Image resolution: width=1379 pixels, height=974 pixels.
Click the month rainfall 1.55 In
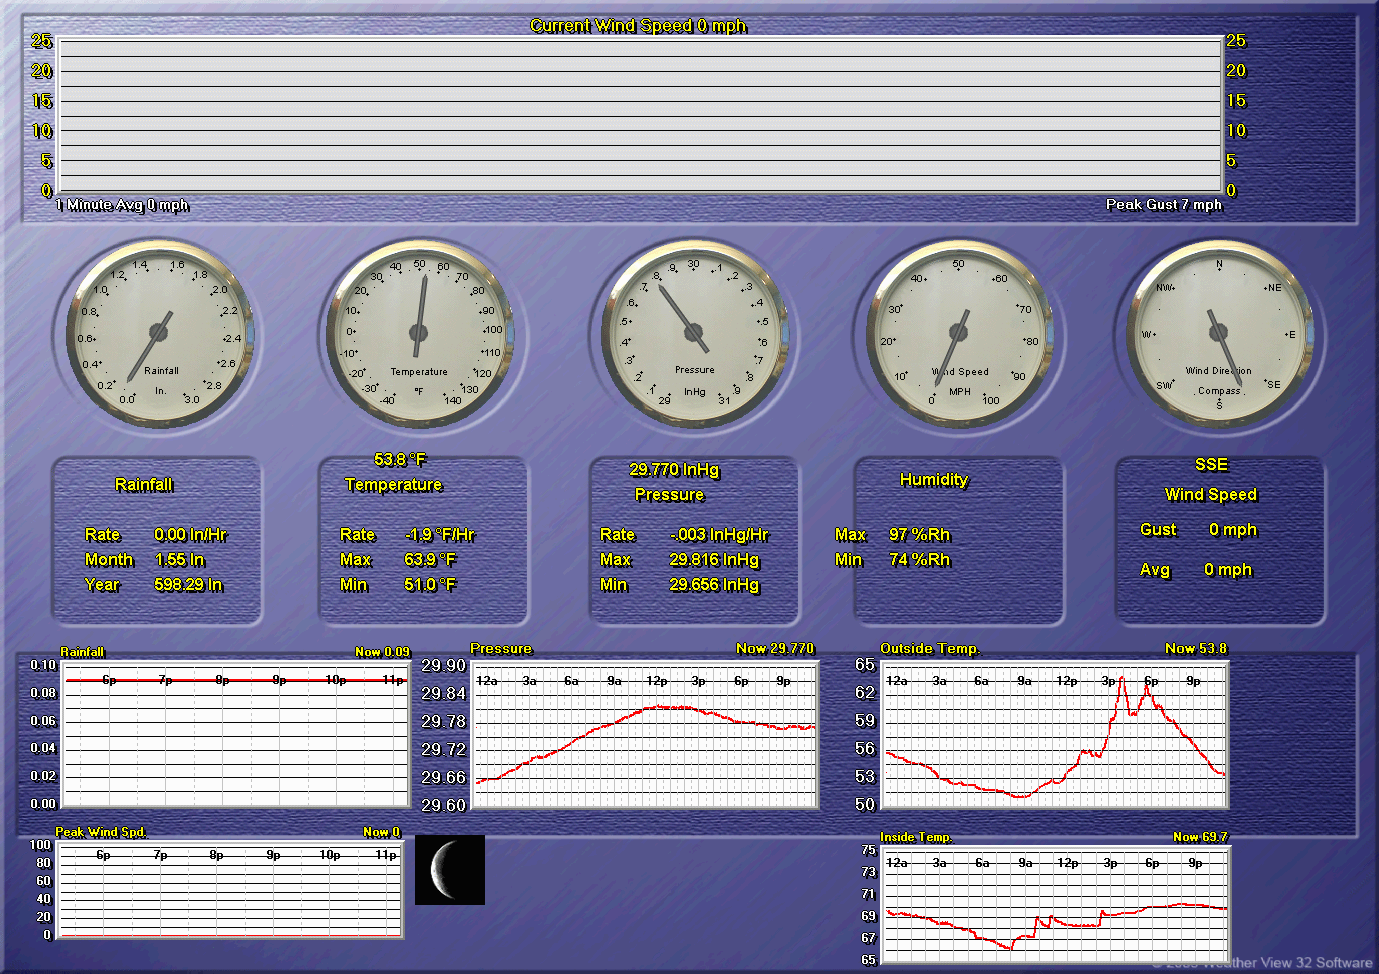pos(180,560)
